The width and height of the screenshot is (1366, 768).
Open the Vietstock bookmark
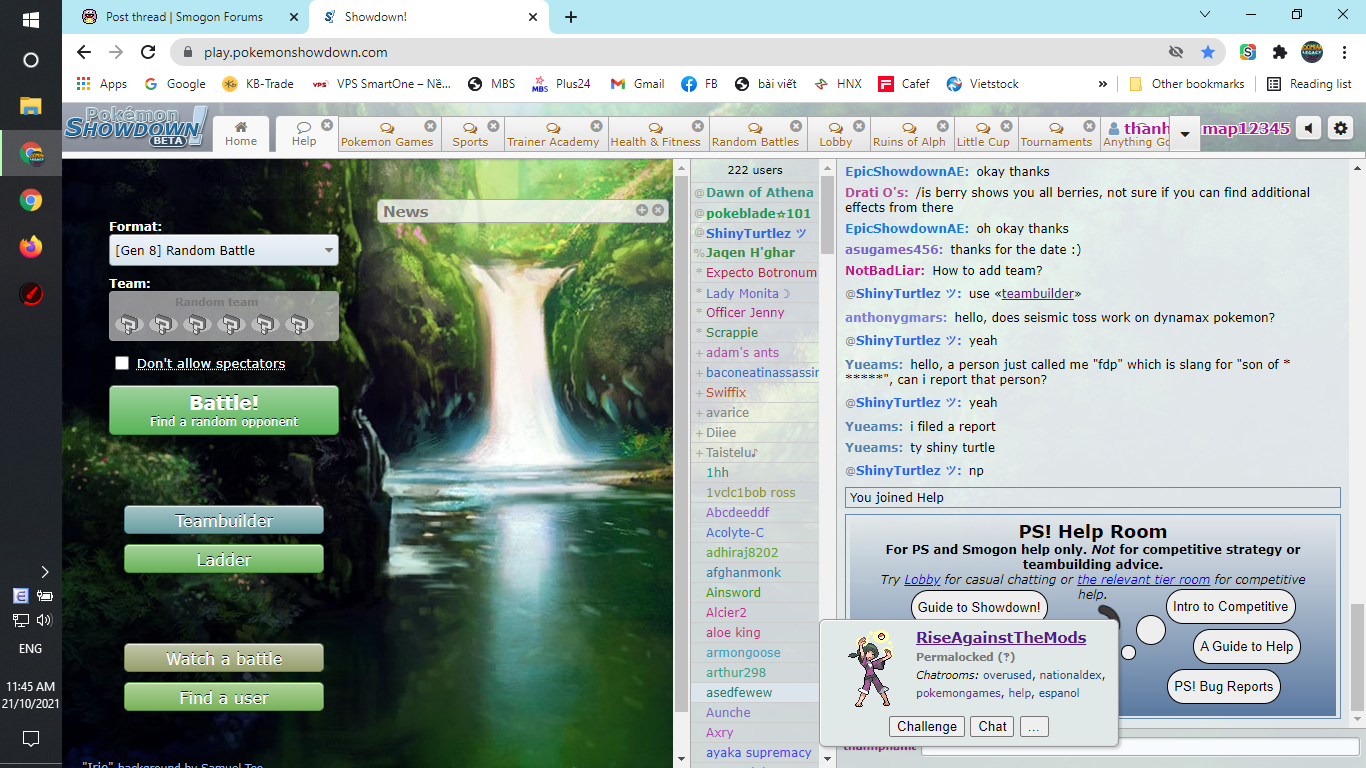click(x=982, y=84)
